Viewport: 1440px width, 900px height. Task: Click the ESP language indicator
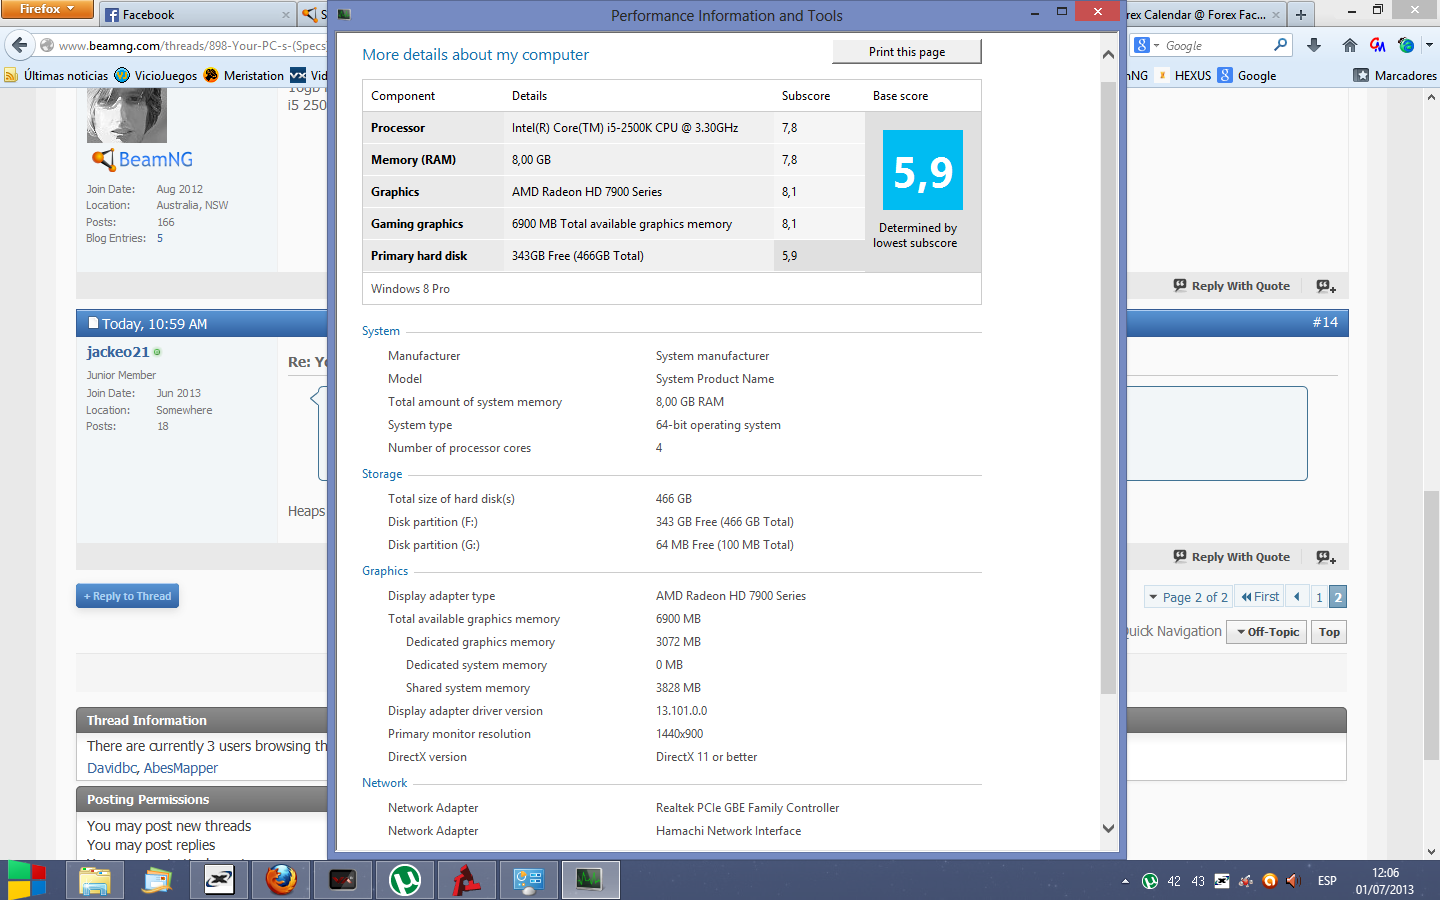(1327, 881)
